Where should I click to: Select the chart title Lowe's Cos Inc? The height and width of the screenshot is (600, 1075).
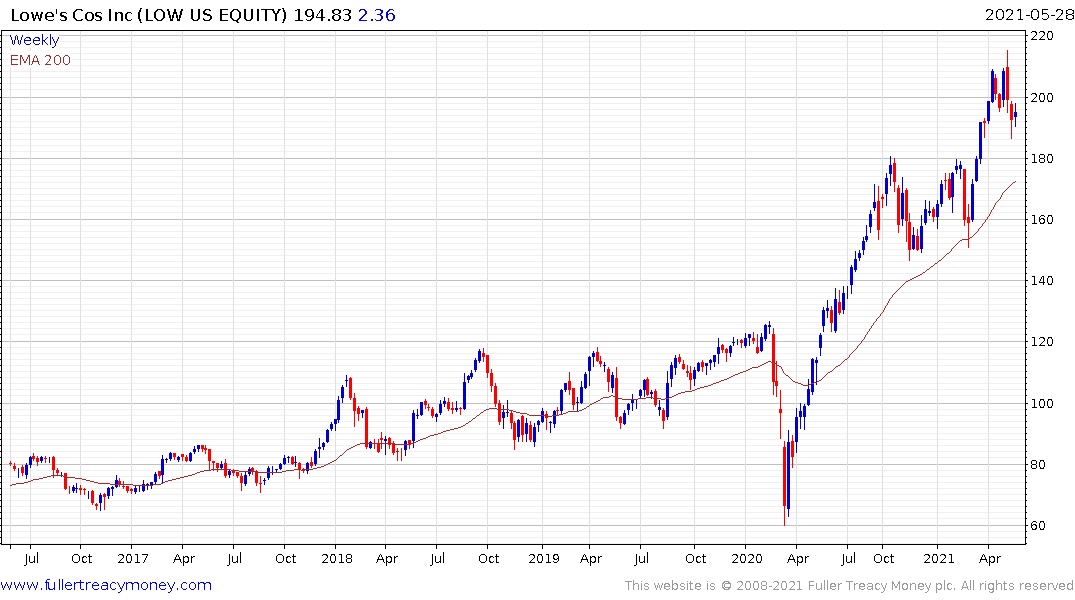[73, 15]
